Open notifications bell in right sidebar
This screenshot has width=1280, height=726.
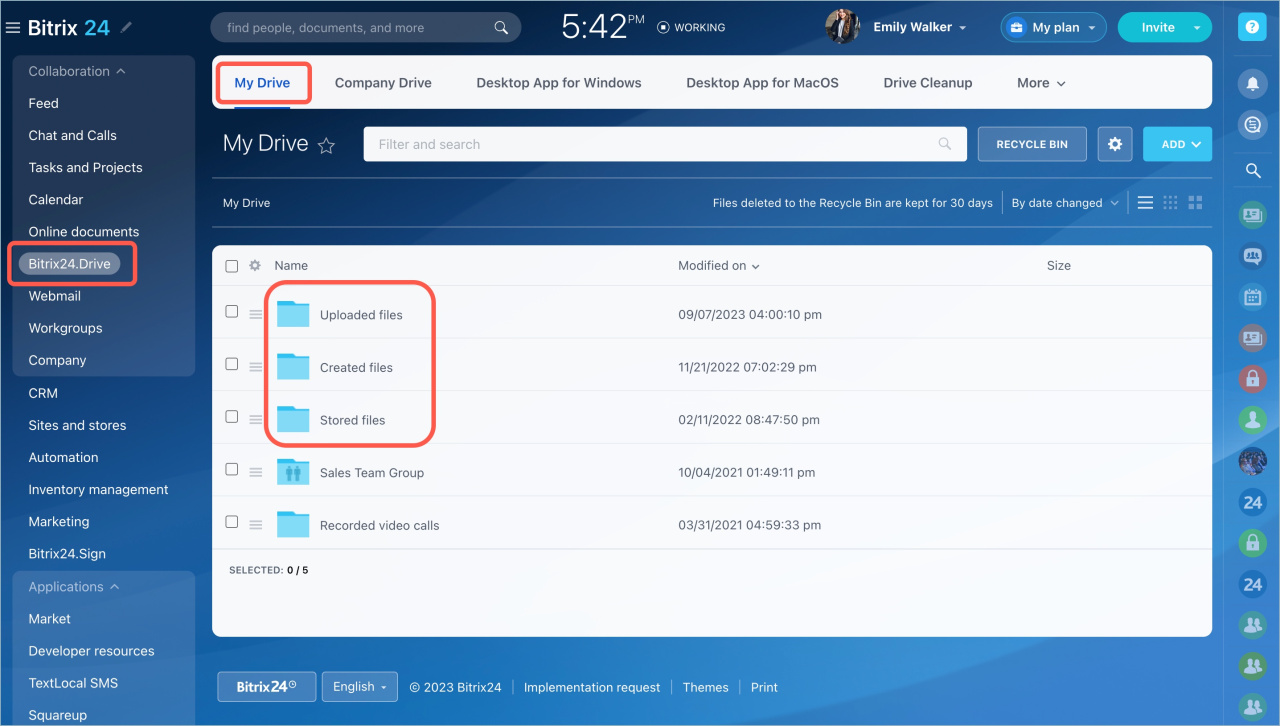(x=1252, y=83)
